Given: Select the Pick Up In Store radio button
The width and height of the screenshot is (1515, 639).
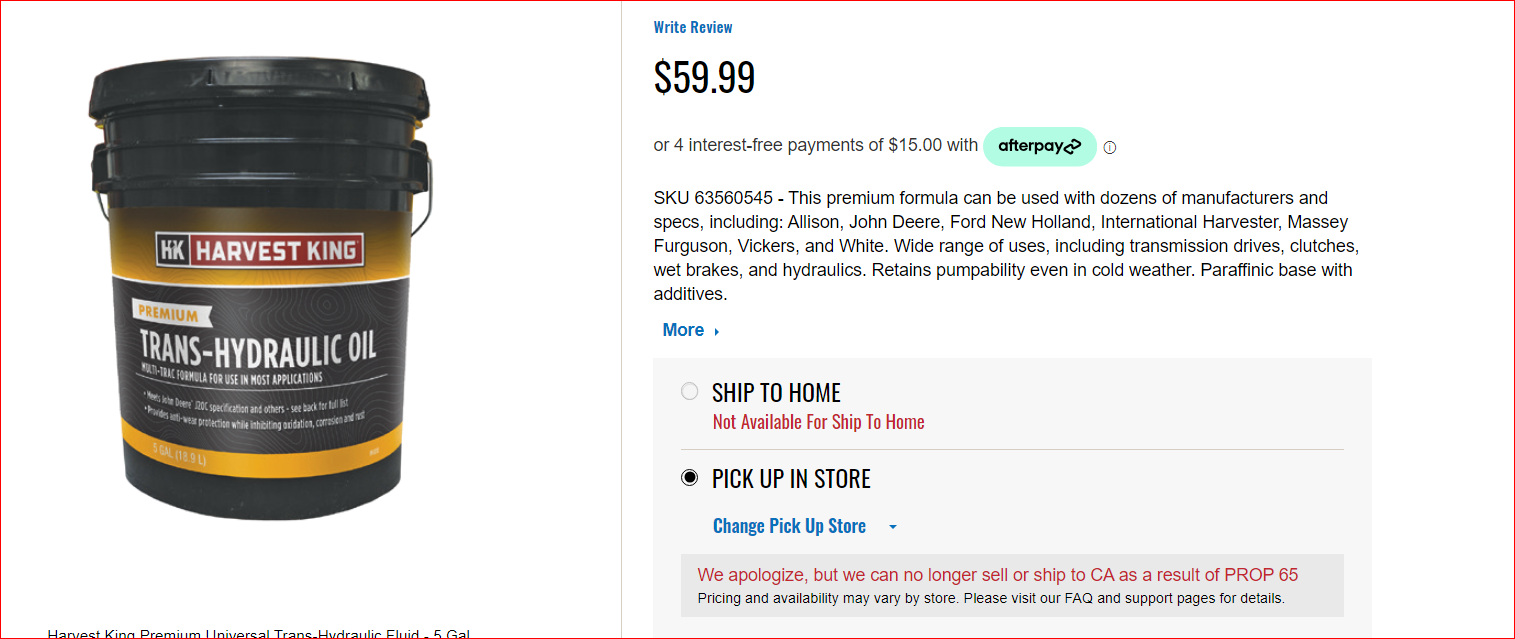Looking at the screenshot, I should 689,478.
